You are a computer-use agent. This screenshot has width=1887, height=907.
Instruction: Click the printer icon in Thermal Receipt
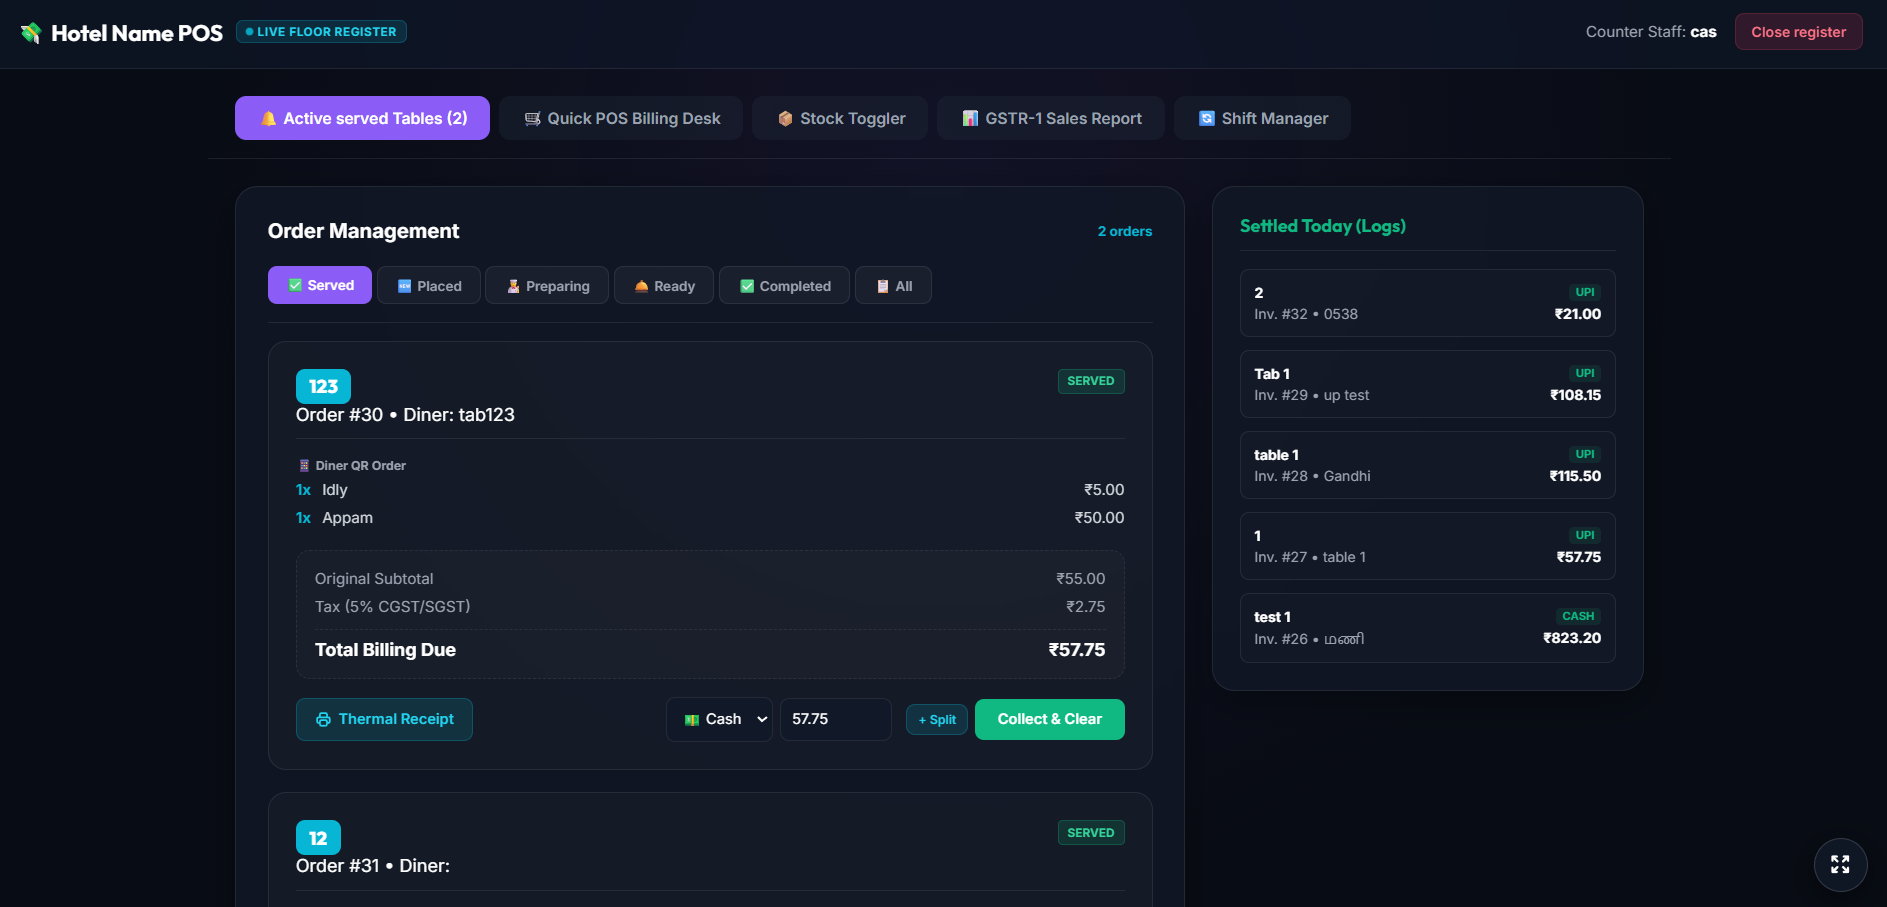coord(323,720)
